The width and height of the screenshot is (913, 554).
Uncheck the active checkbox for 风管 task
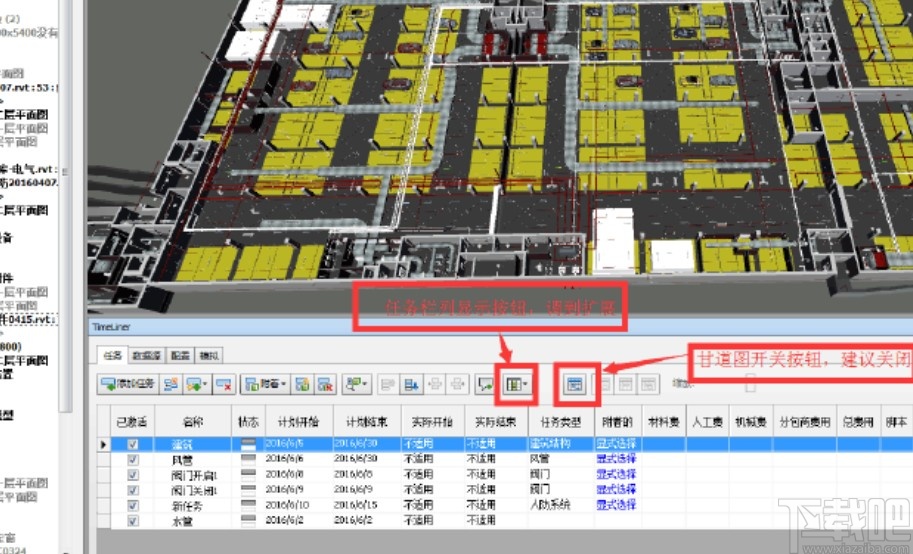point(132,460)
